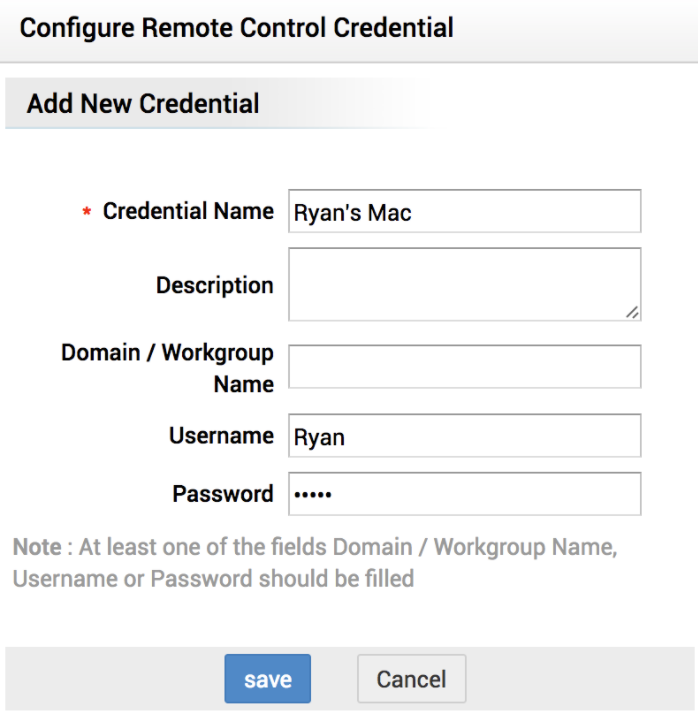Click the empty footer bar left of save
The height and width of the screenshot is (712, 698).
[x=110, y=680]
